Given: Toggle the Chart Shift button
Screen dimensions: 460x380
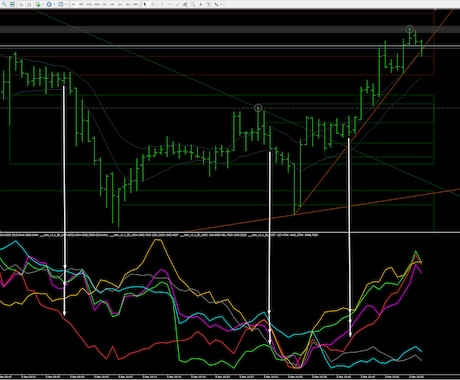Looking at the screenshot, I should [29, 4].
